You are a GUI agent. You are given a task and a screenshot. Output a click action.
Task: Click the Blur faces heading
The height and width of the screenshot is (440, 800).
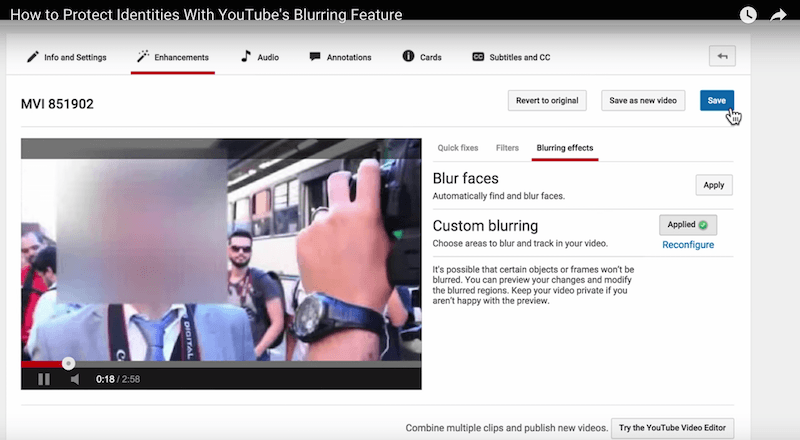465,178
